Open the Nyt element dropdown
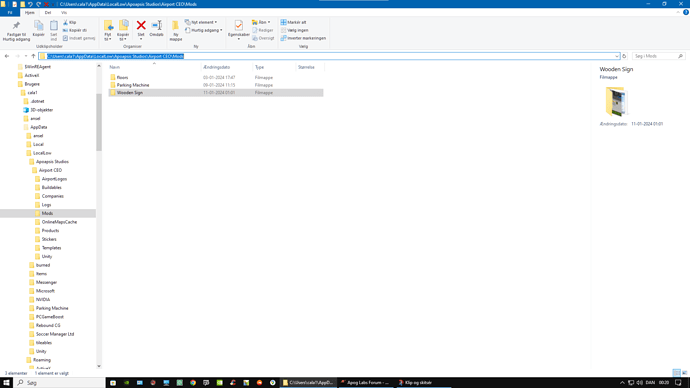This screenshot has width=690, height=388. point(201,22)
